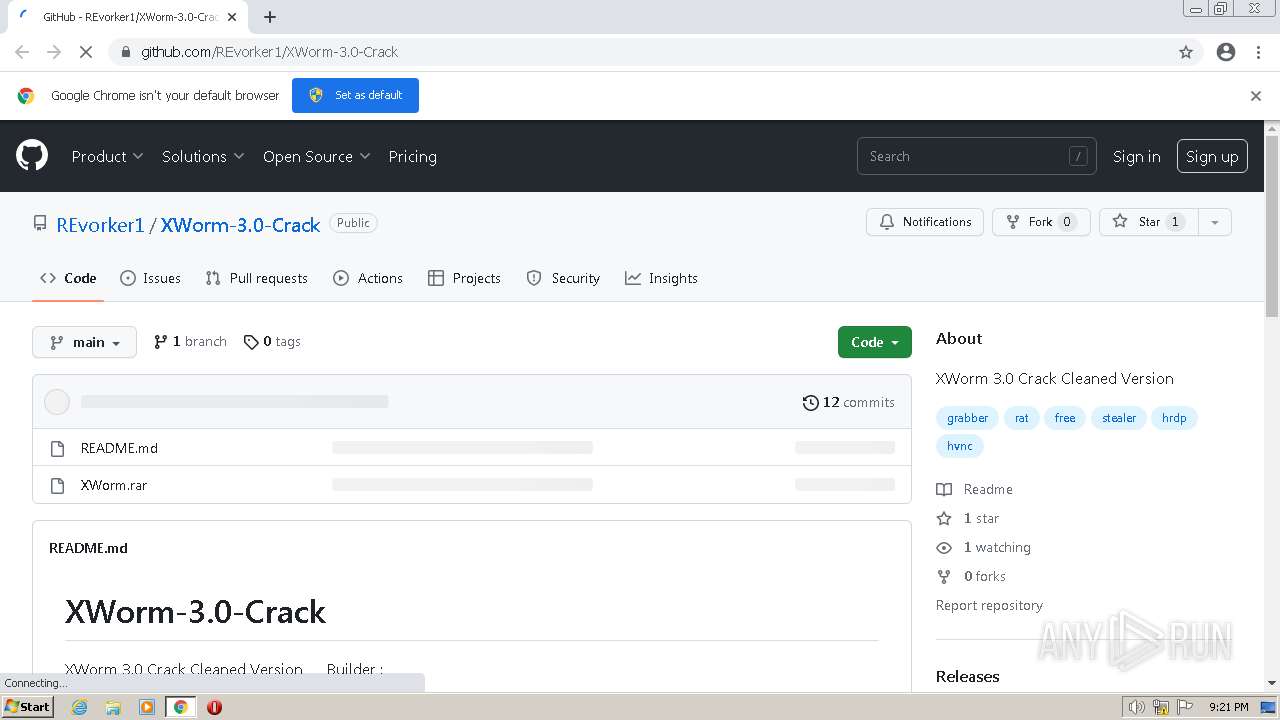Dismiss the default browser notification bar
Screen dimensions: 1280x720
coord(1256,96)
